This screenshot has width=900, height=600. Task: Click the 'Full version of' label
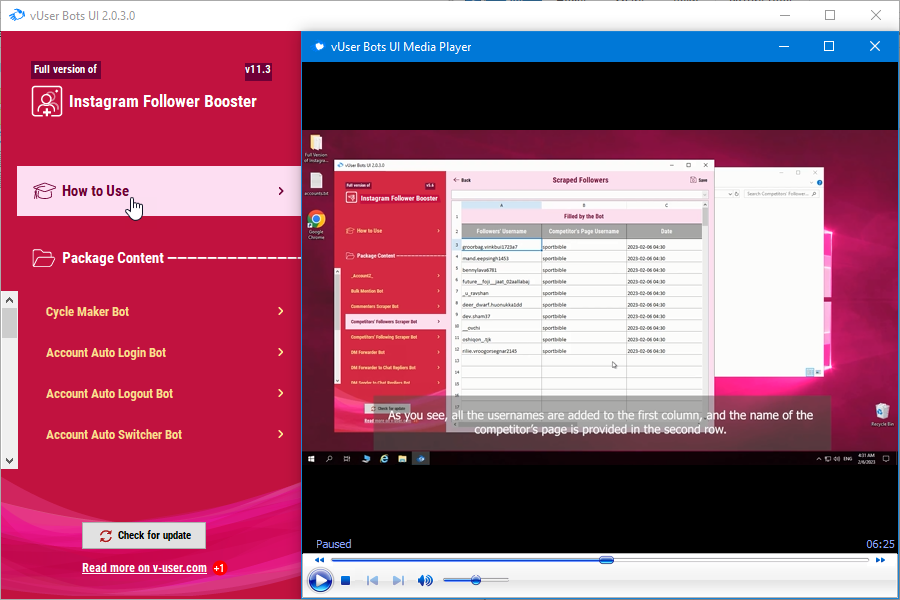(65, 69)
